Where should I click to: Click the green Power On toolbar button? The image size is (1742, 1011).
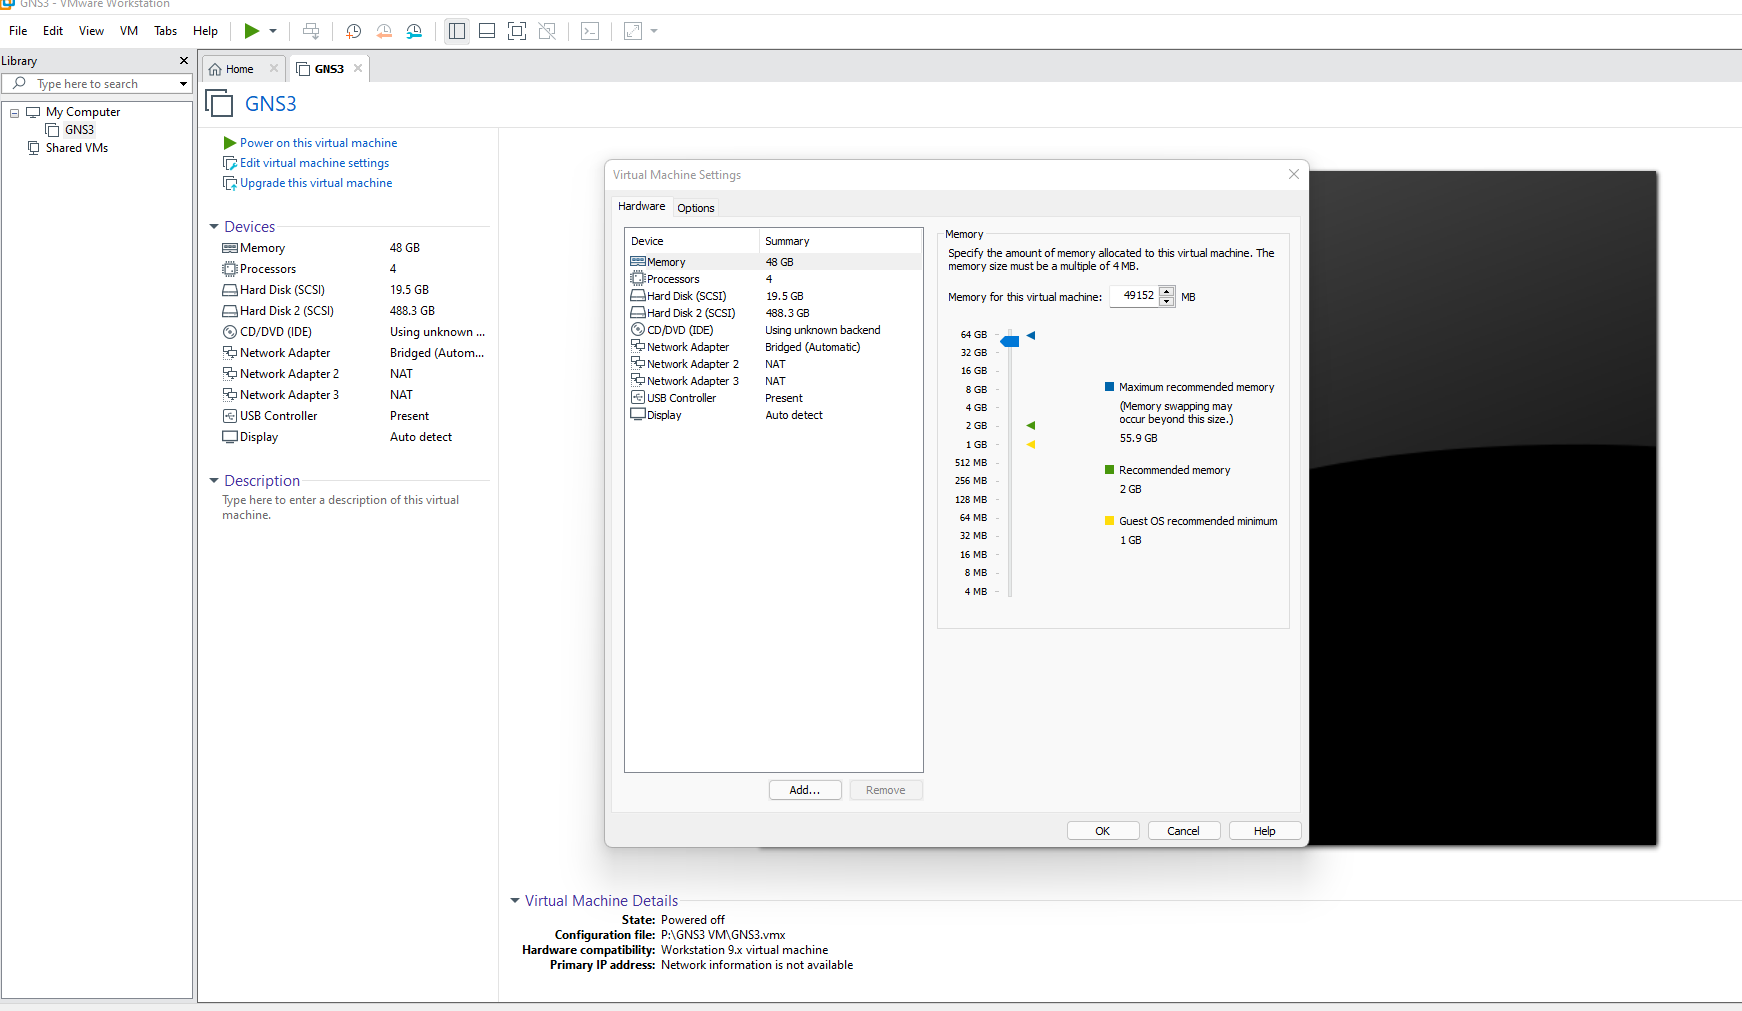click(252, 31)
